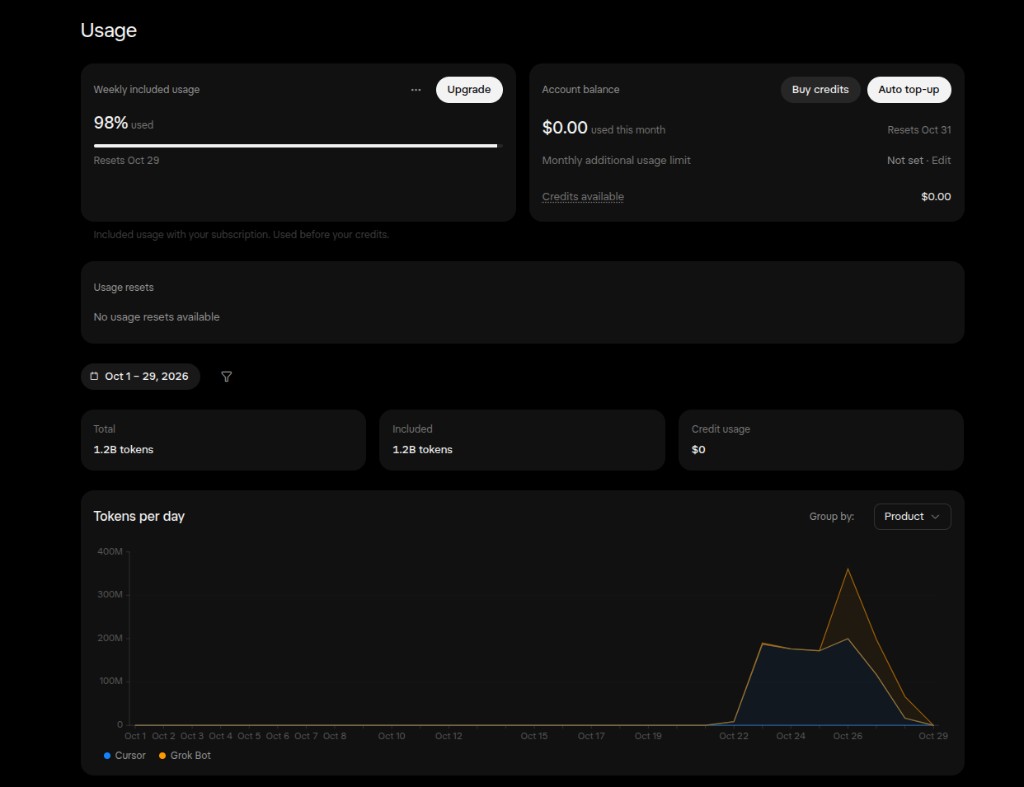The height and width of the screenshot is (787, 1024).
Task: Click the '400M' y-axis label
Action: [110, 551]
